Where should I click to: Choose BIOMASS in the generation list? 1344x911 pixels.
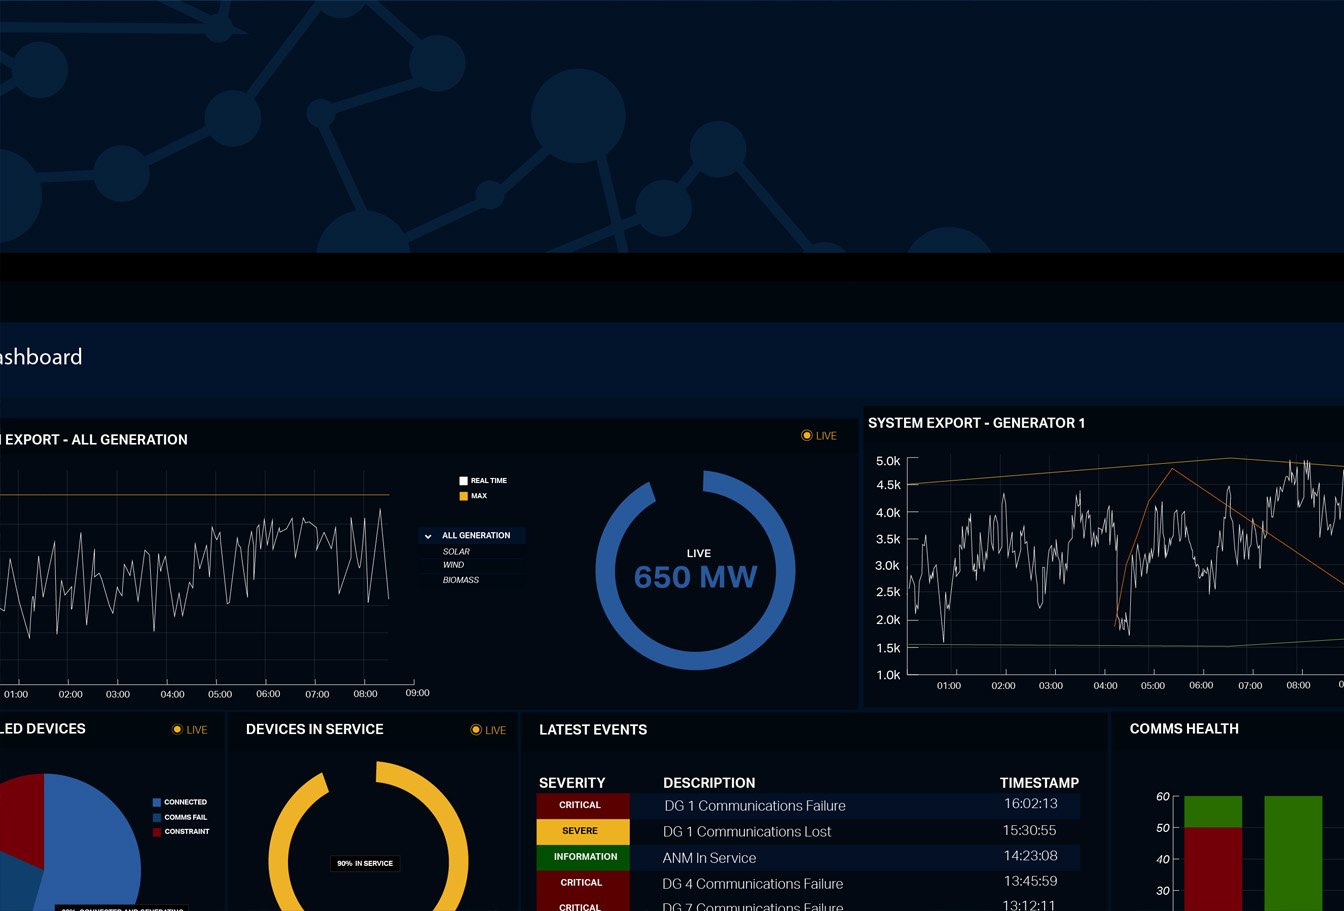tap(460, 580)
